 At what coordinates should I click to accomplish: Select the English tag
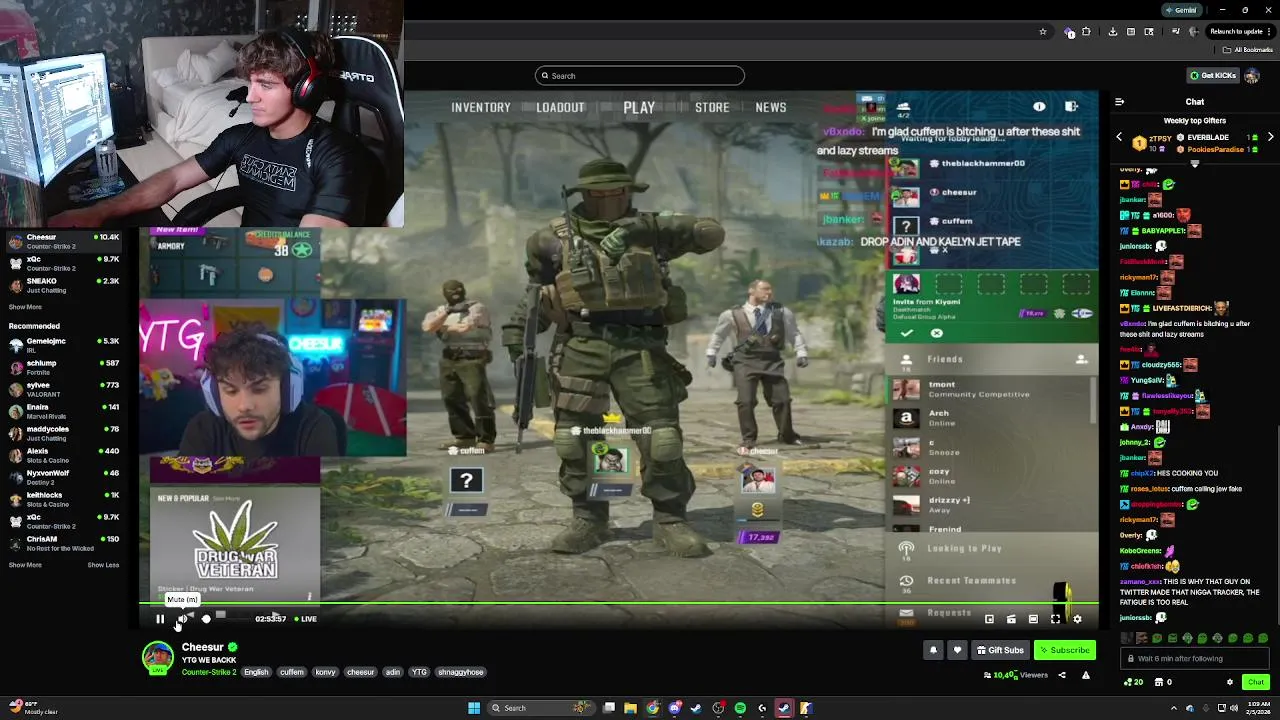click(256, 672)
